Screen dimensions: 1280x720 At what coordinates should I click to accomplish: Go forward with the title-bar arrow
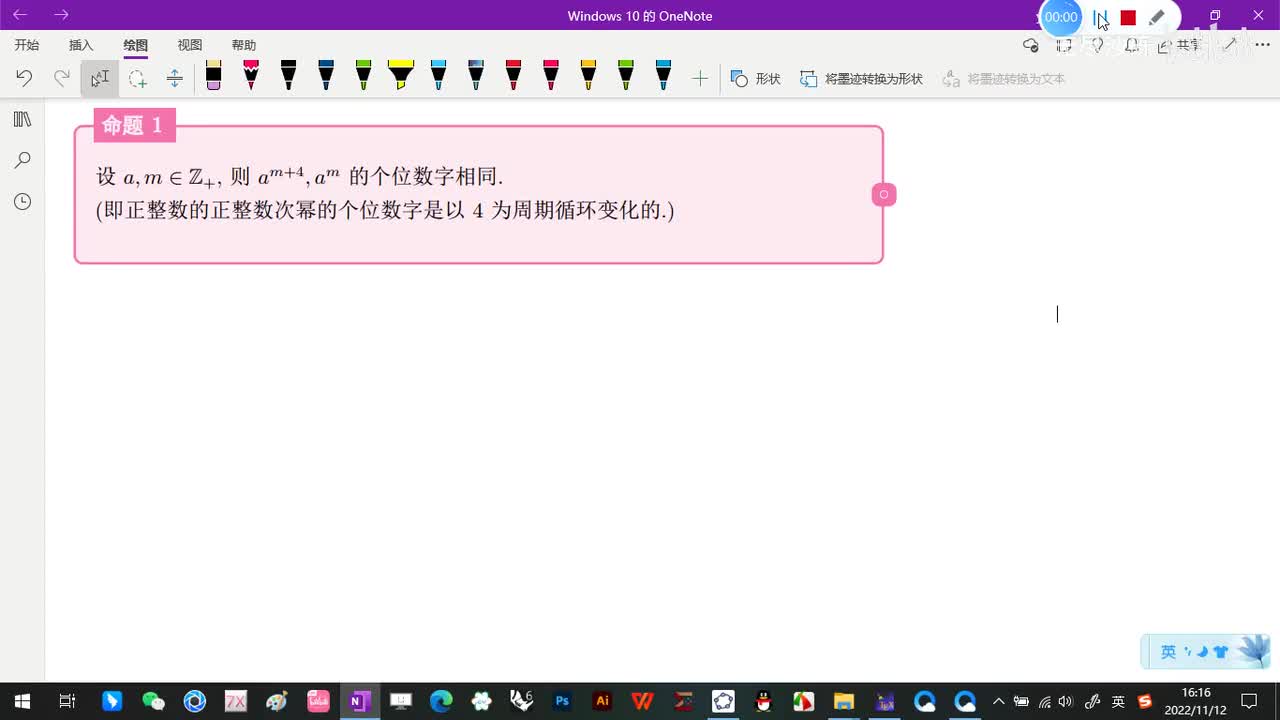(61, 15)
